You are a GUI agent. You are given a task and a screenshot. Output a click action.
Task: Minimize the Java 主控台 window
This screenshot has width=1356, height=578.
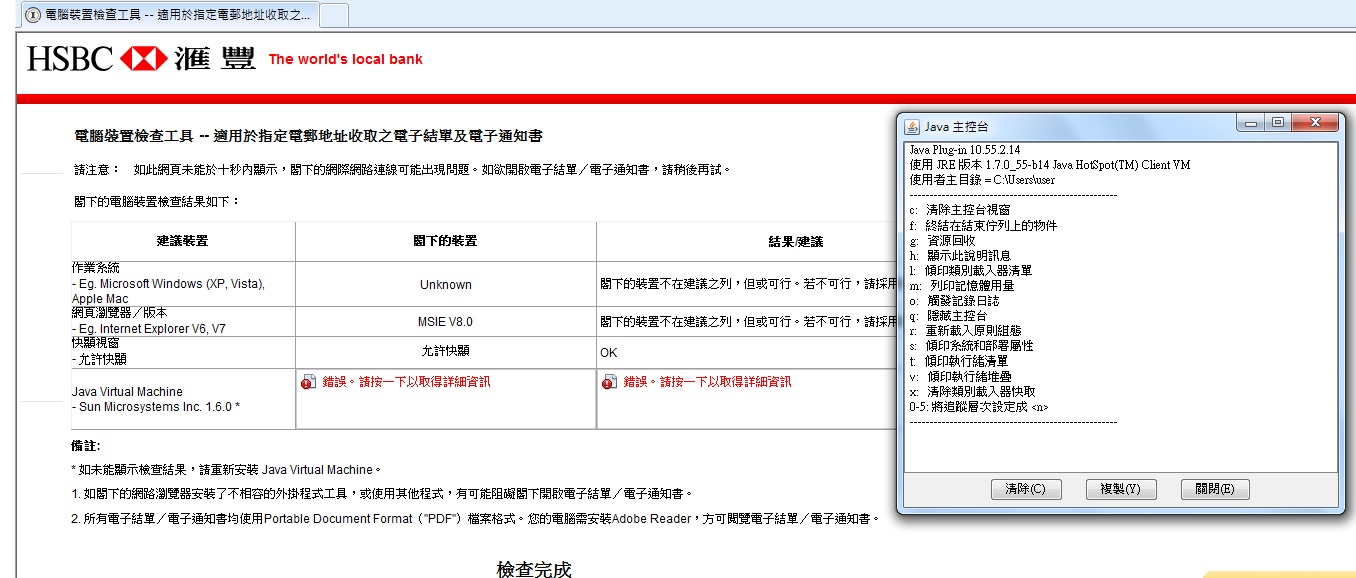[x=1251, y=123]
